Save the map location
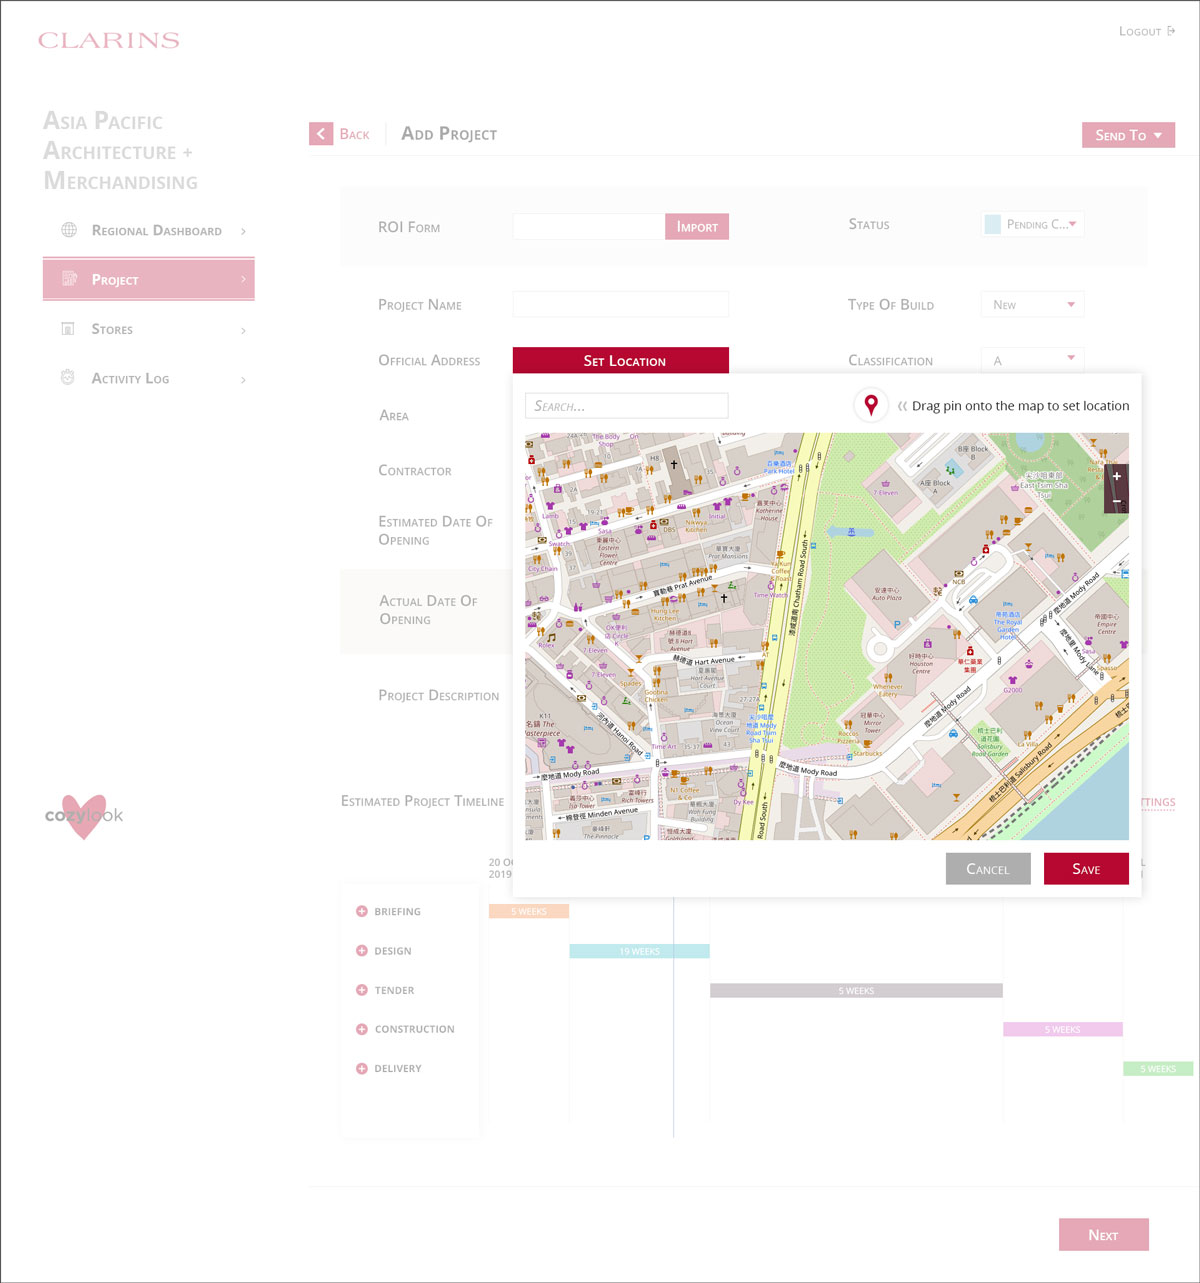Screen dimensions: 1200x1283 point(1086,869)
